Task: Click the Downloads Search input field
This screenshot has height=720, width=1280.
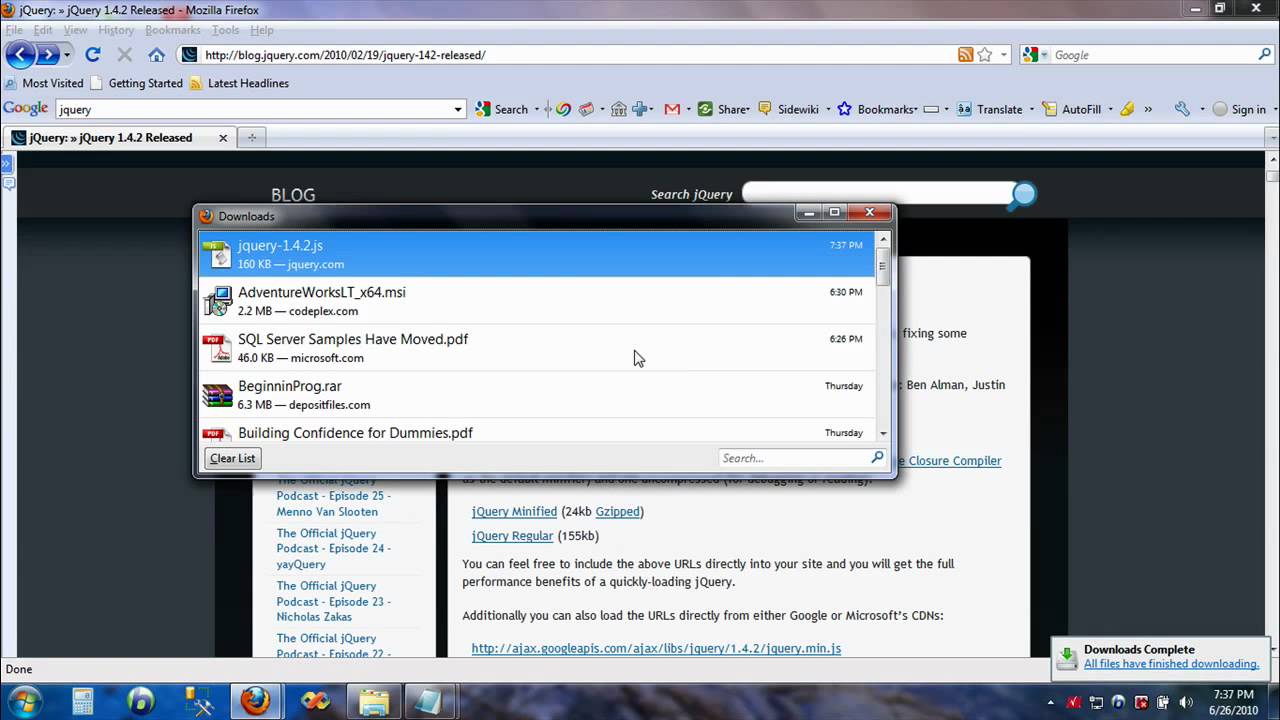Action: [793, 458]
